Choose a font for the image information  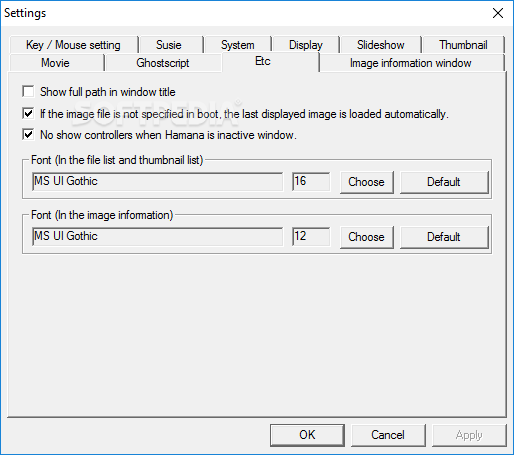[x=367, y=237]
